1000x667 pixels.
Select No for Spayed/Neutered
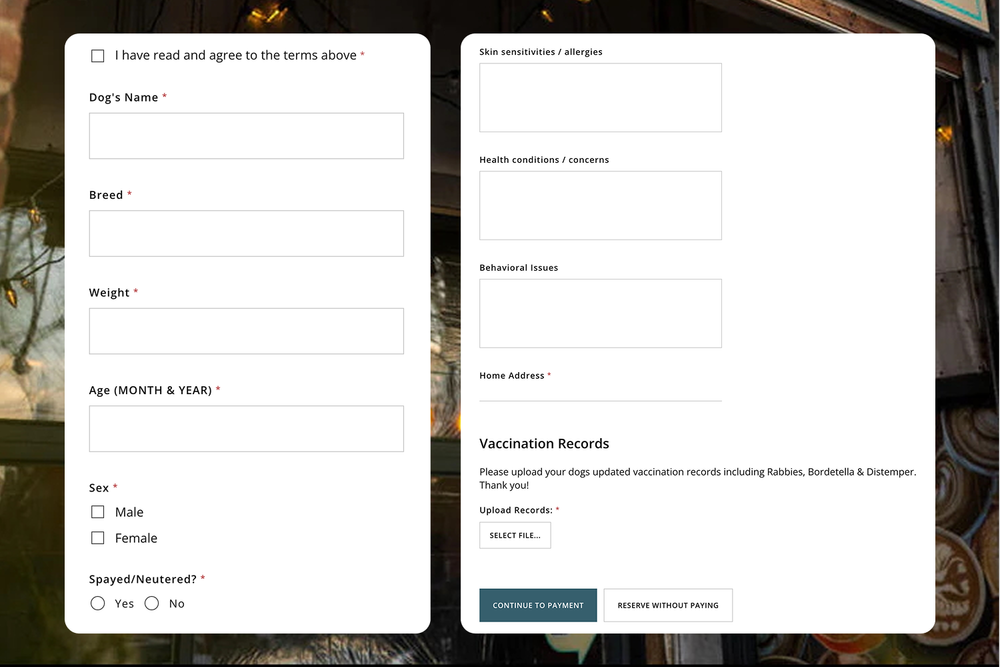(x=152, y=603)
